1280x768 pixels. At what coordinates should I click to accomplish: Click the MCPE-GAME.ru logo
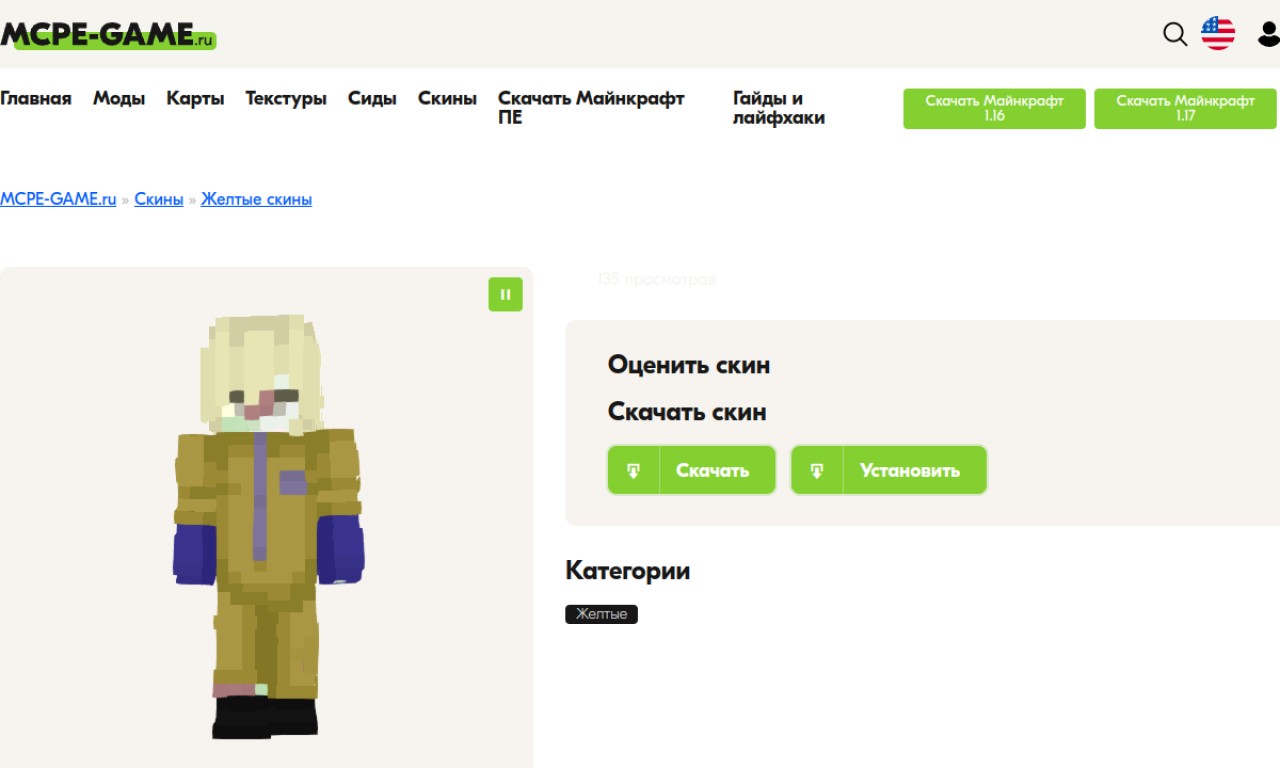[108, 35]
